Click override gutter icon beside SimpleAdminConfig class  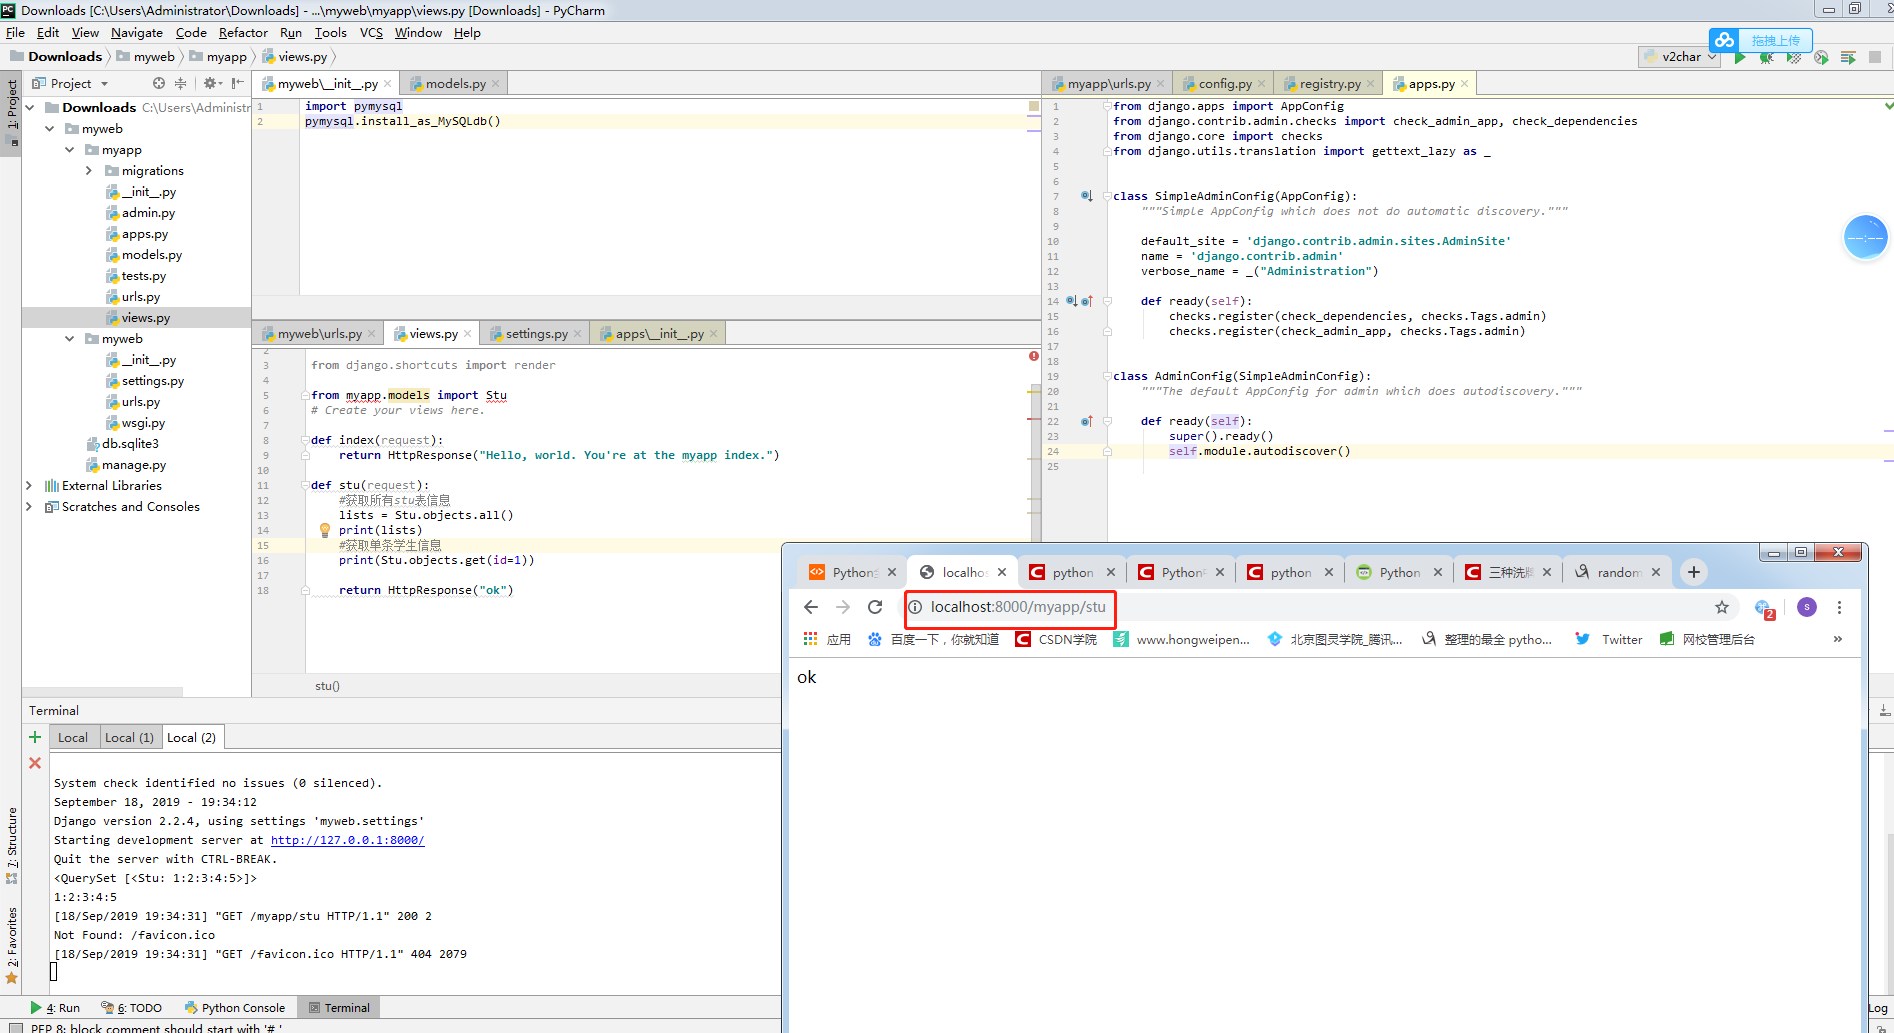[x=1086, y=196]
